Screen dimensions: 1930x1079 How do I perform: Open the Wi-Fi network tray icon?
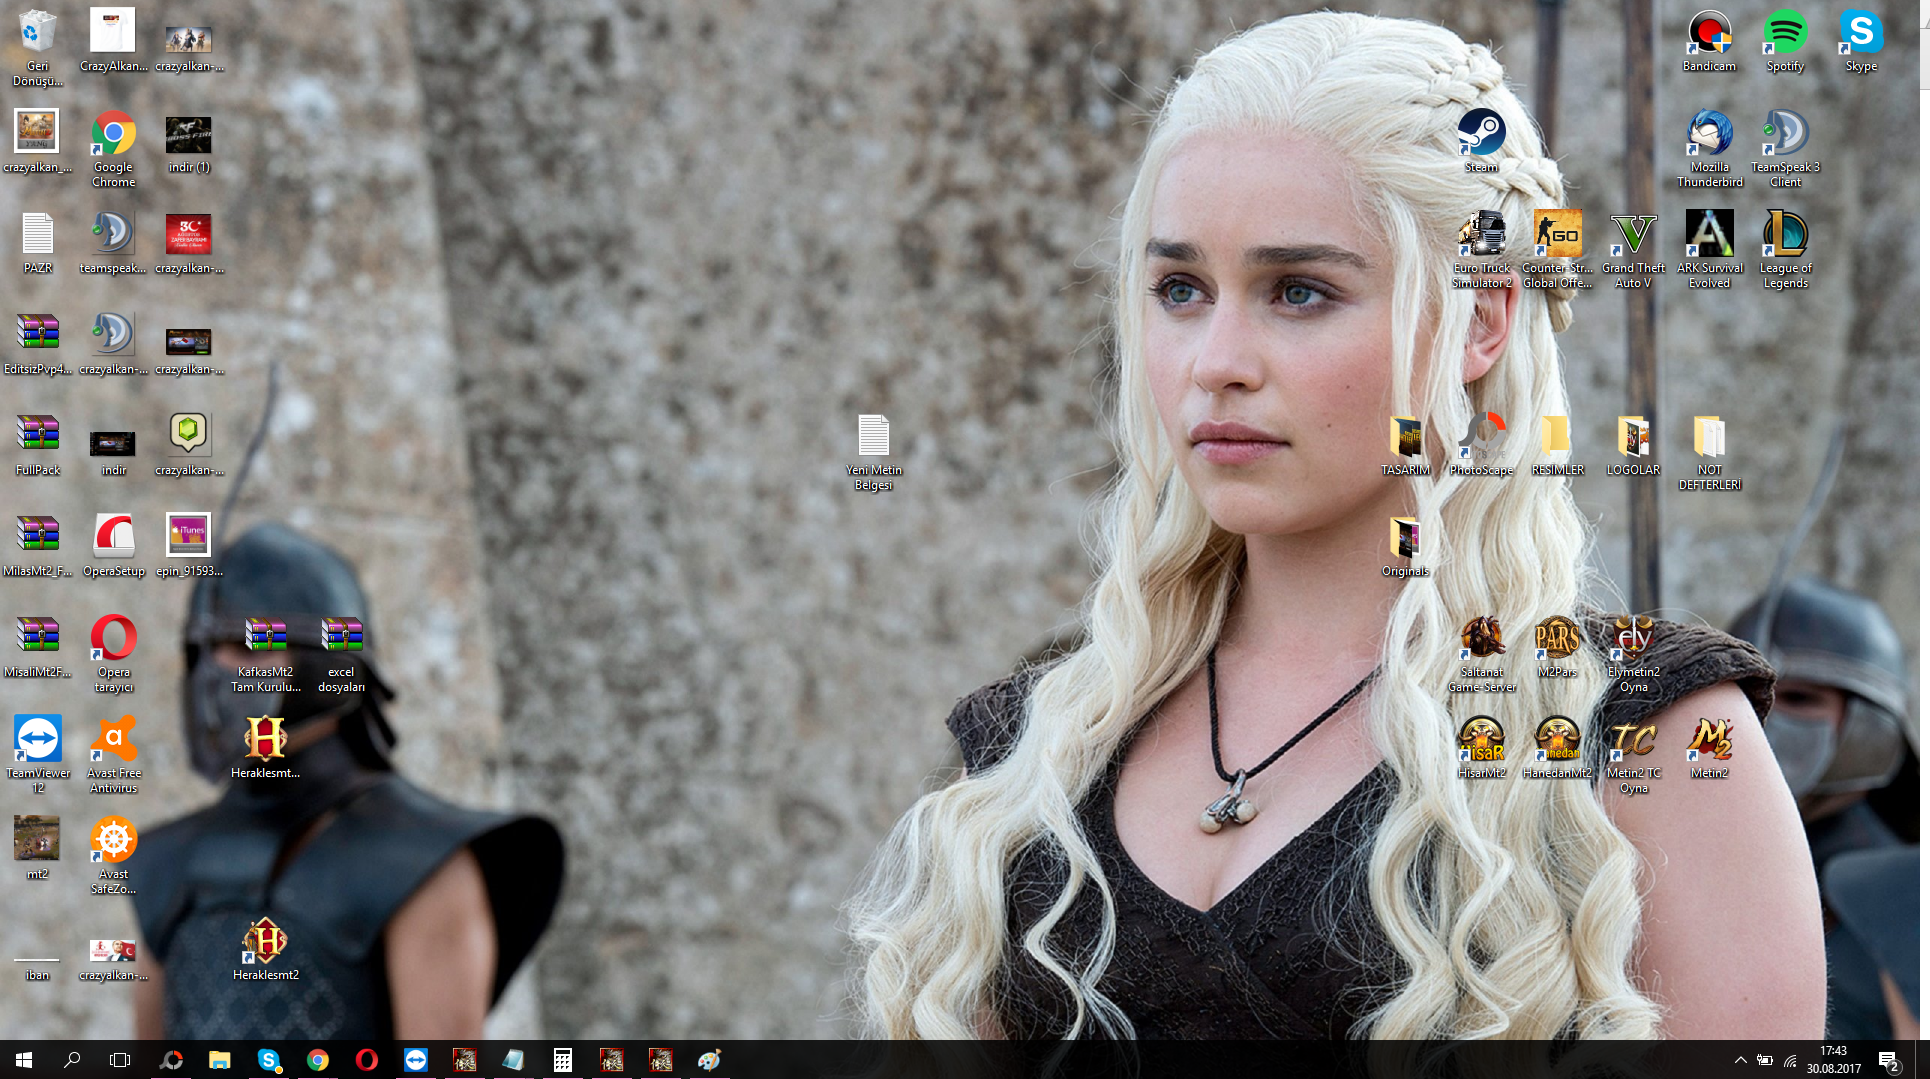(1790, 1060)
